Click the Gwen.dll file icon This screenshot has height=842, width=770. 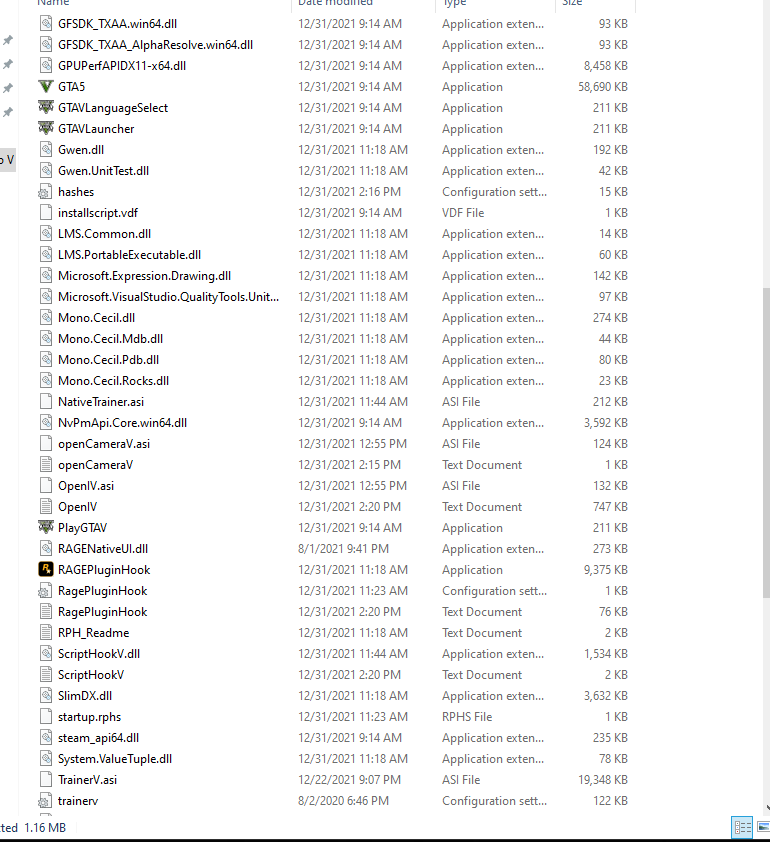(46, 149)
